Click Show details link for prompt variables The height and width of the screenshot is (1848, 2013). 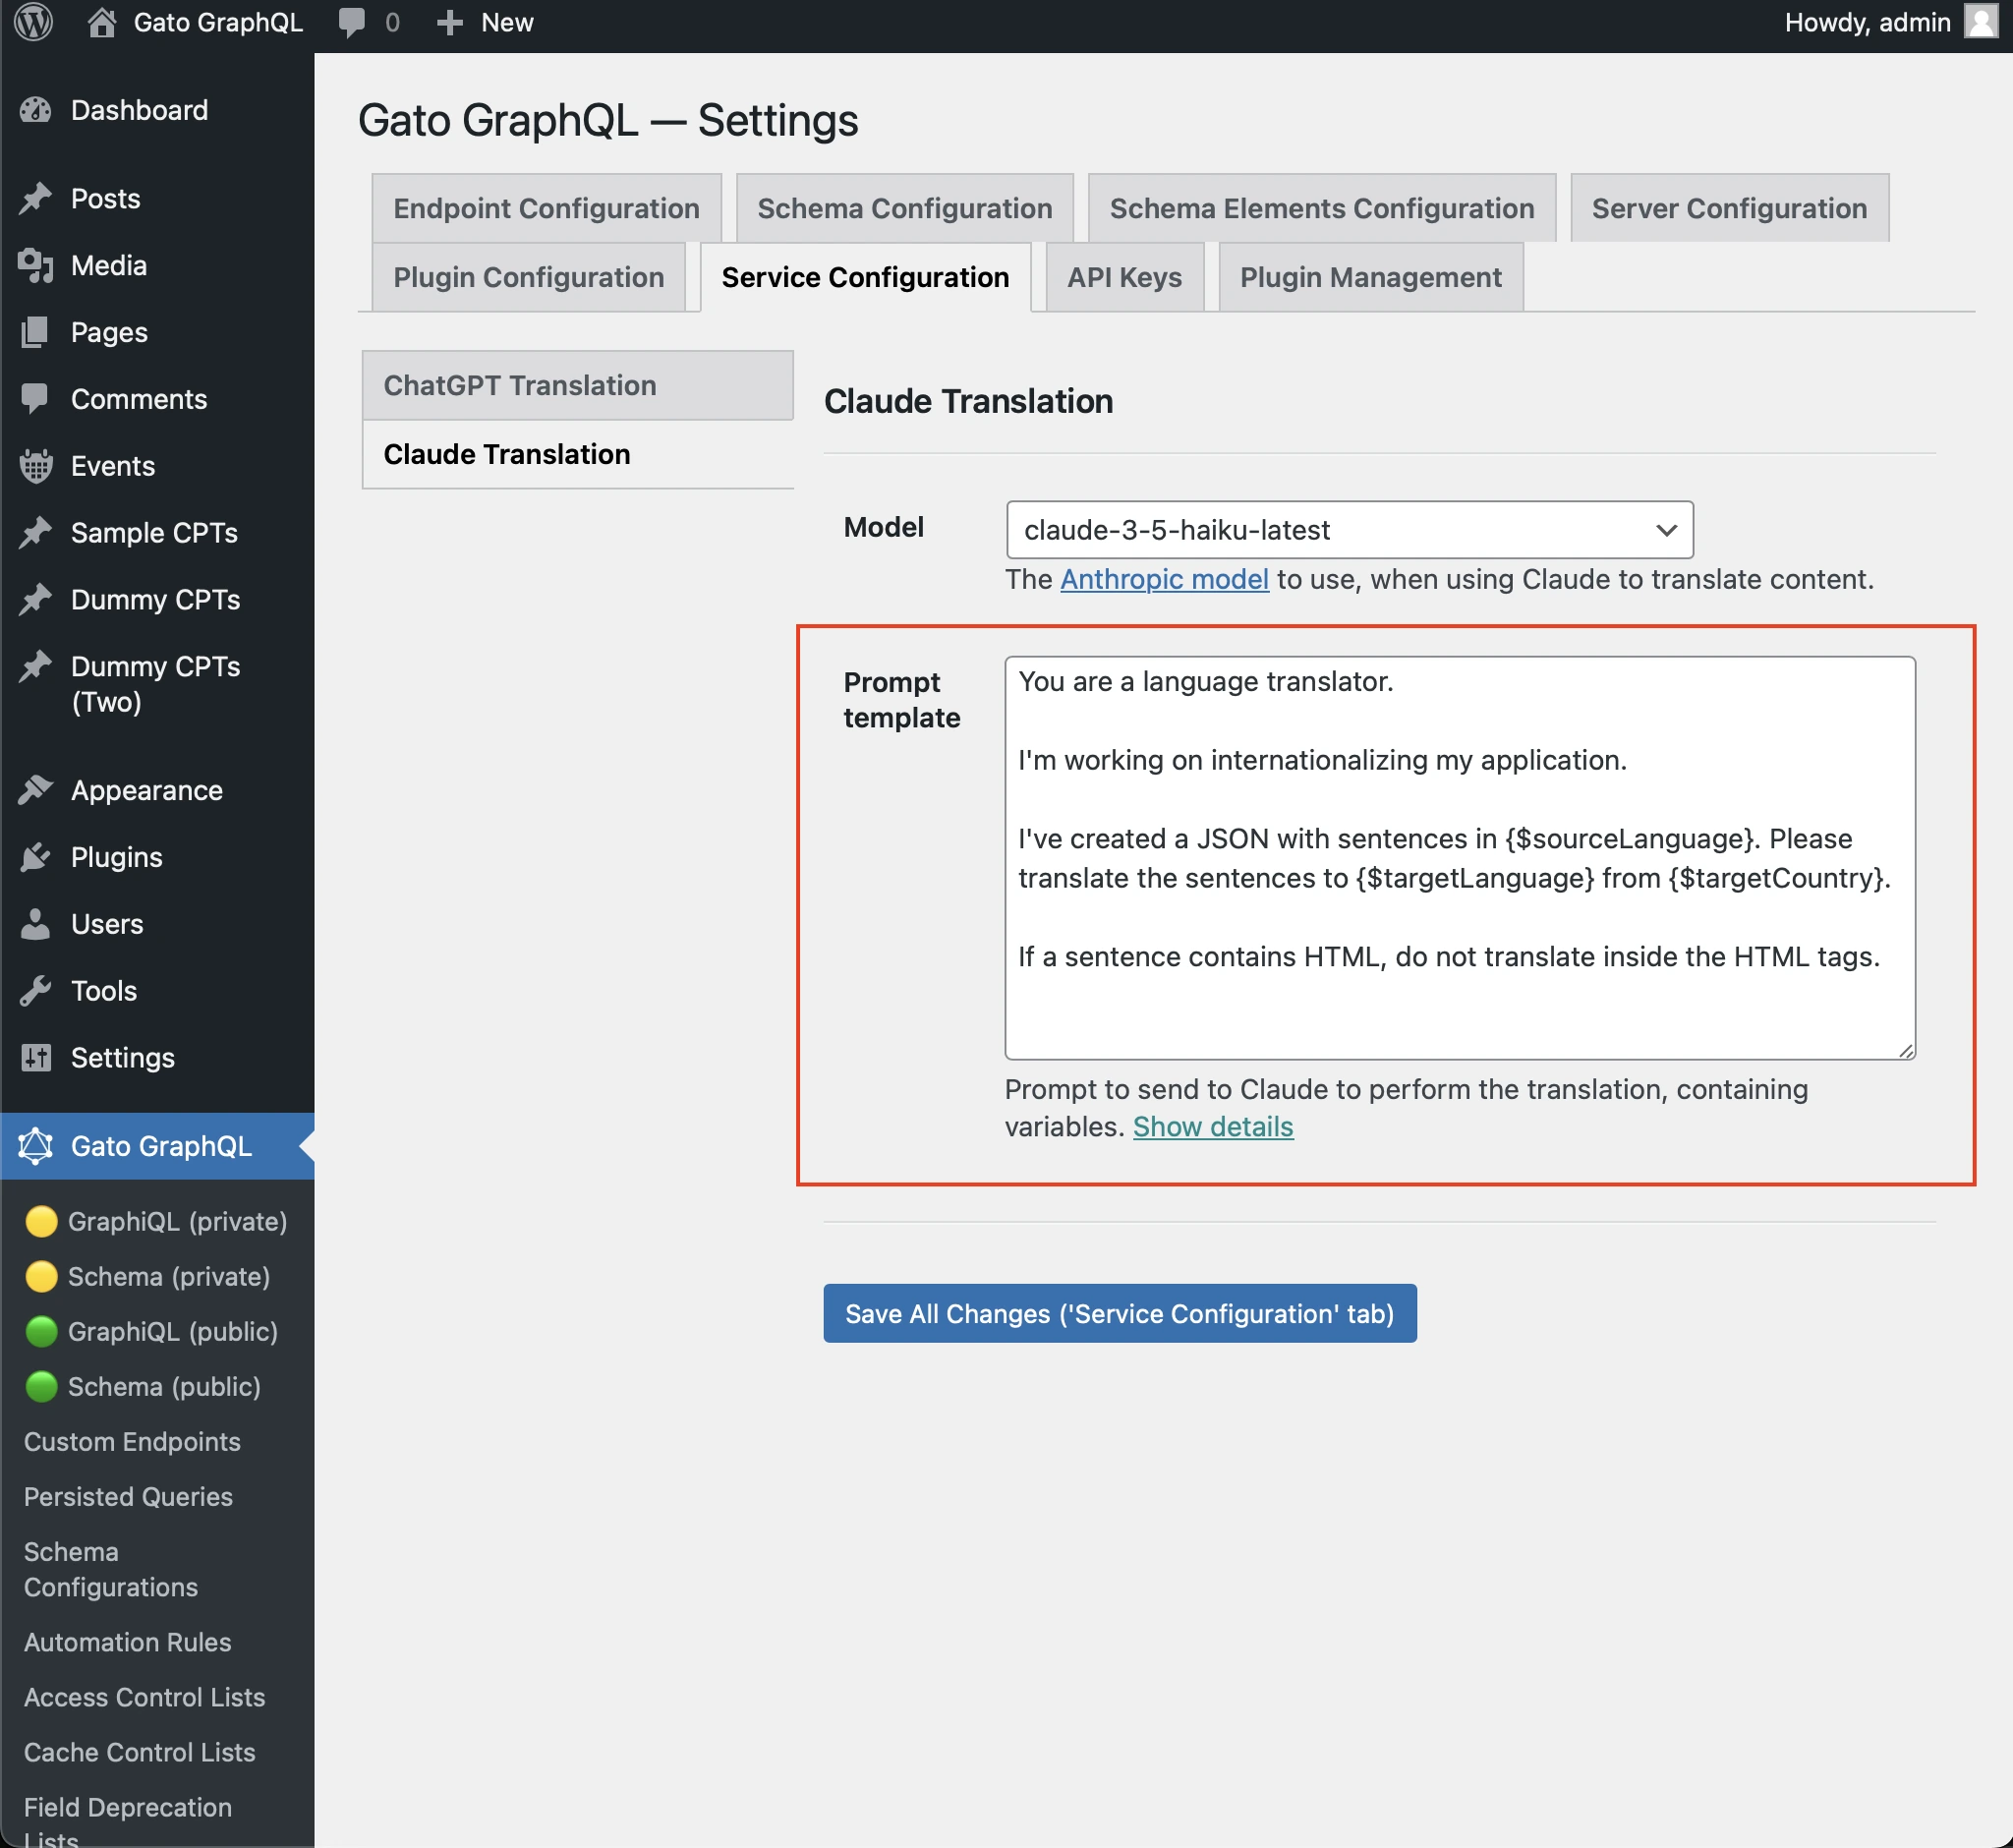[1212, 1126]
